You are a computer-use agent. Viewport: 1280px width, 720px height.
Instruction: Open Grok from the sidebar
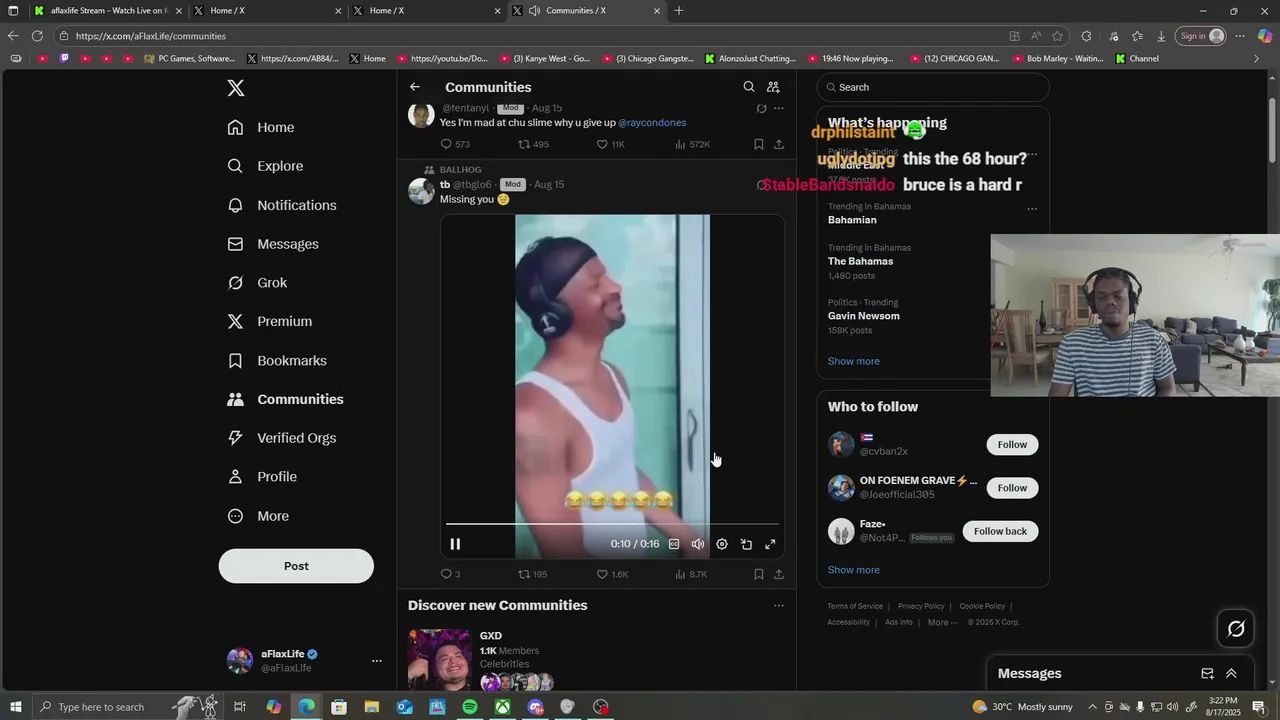coord(257,283)
